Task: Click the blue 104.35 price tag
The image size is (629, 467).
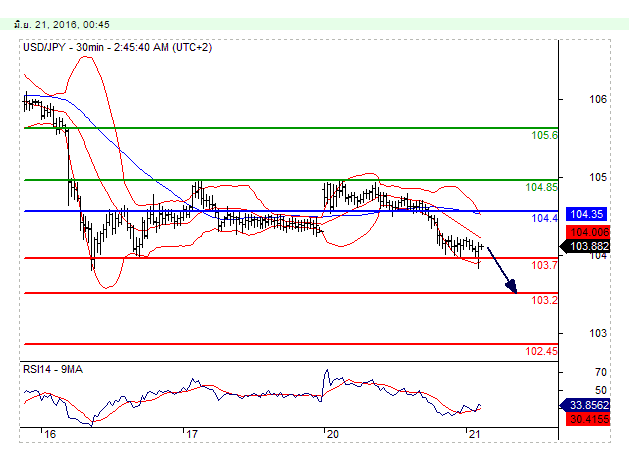Action: (x=587, y=214)
